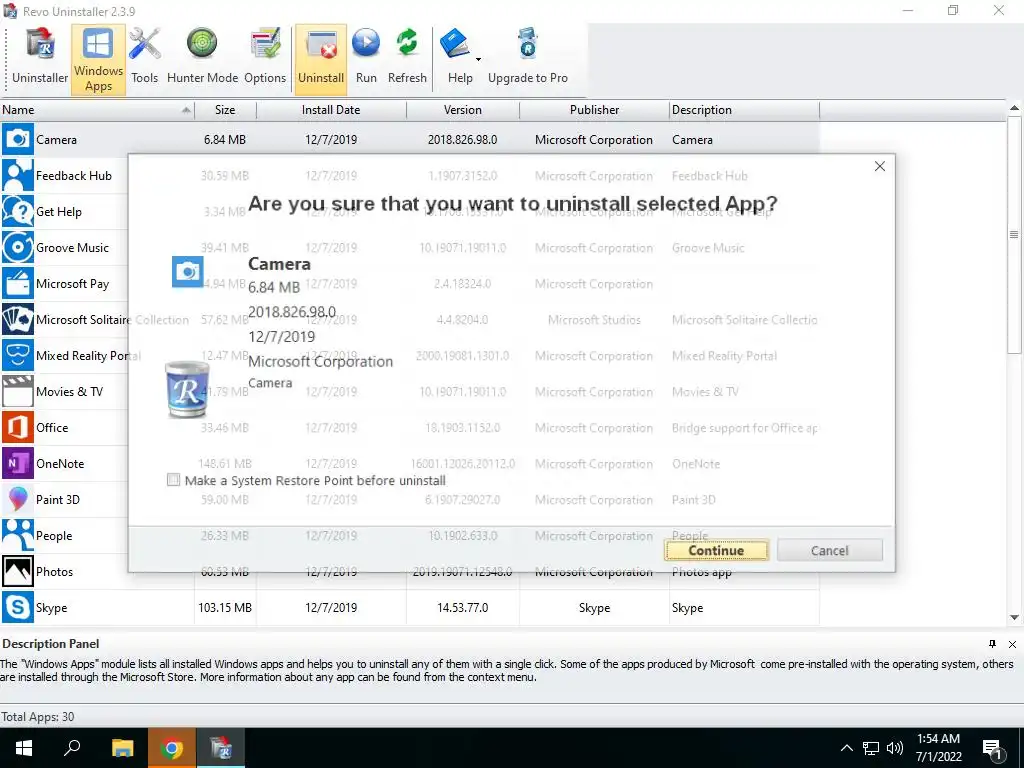Select the Movies & TV icon
The height and width of the screenshot is (768, 1024).
(x=18, y=391)
